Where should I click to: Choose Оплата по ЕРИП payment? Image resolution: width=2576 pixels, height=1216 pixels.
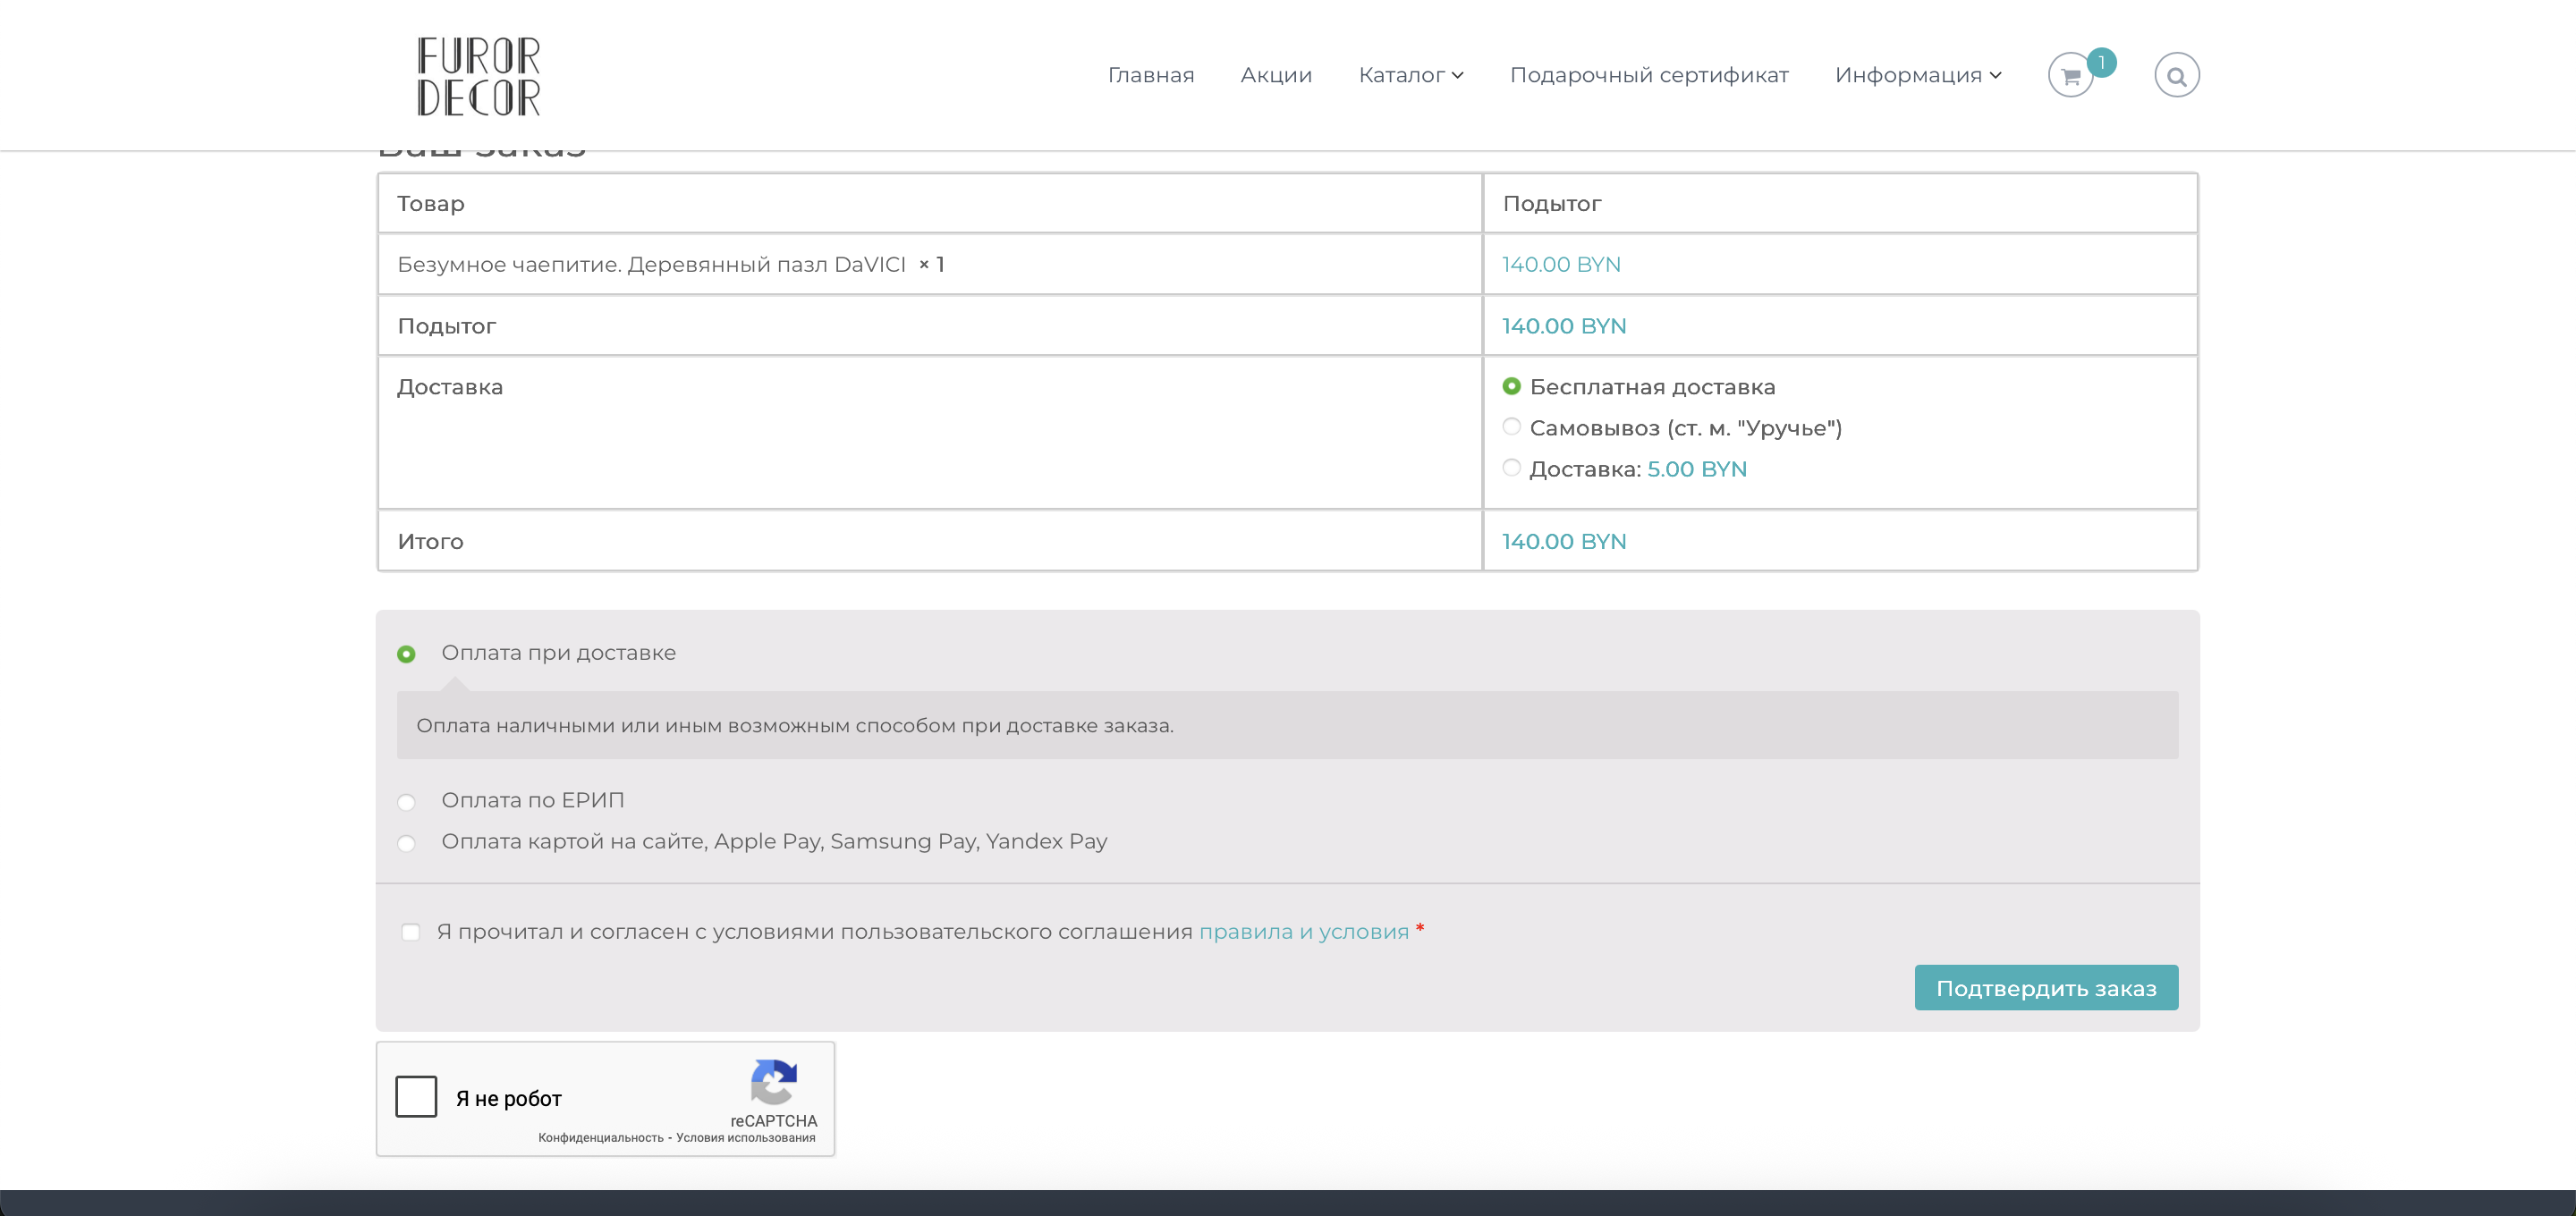pos(406,802)
